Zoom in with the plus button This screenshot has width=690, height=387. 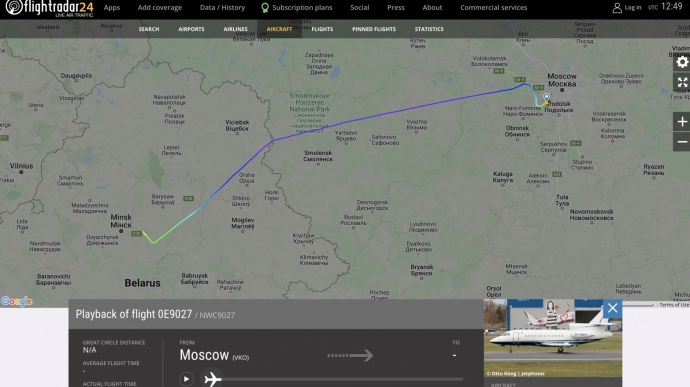[682, 122]
